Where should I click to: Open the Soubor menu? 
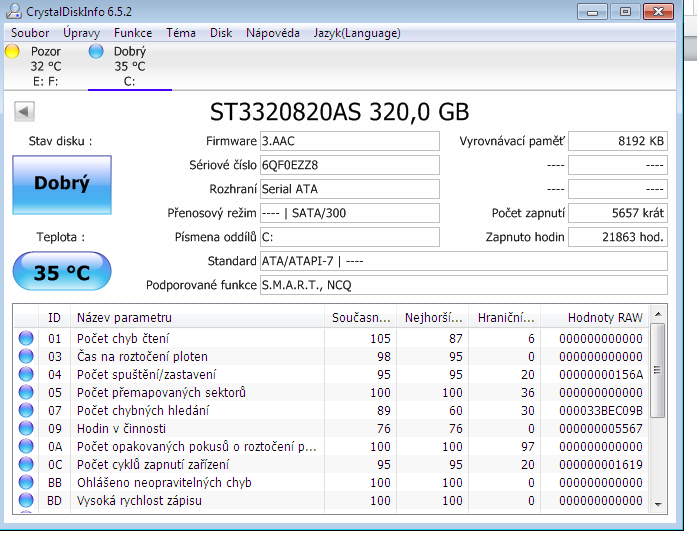30,33
